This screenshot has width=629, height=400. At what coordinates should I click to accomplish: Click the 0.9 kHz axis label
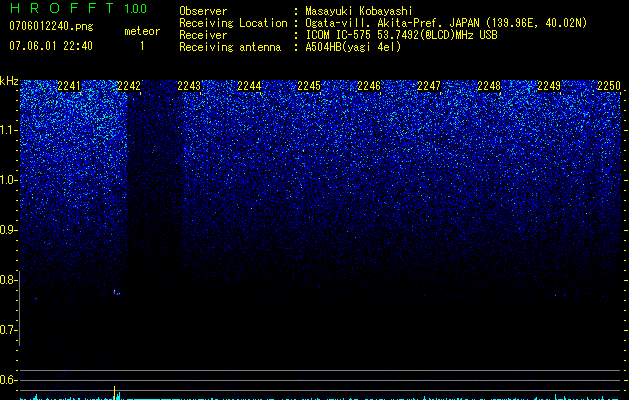coord(9,230)
